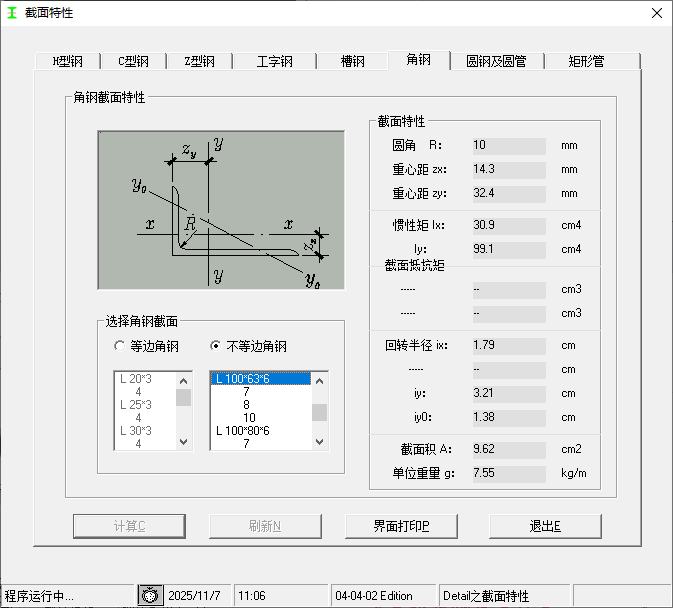Switch to the 工字钢 tab

[x=274, y=61]
